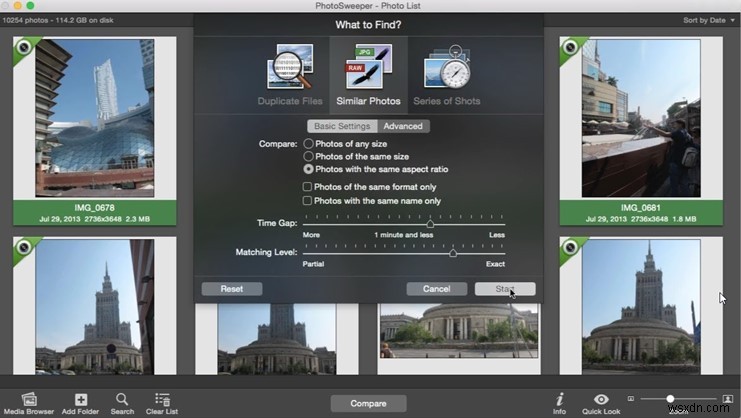Adjust the Time Gap slider handle

430,224
